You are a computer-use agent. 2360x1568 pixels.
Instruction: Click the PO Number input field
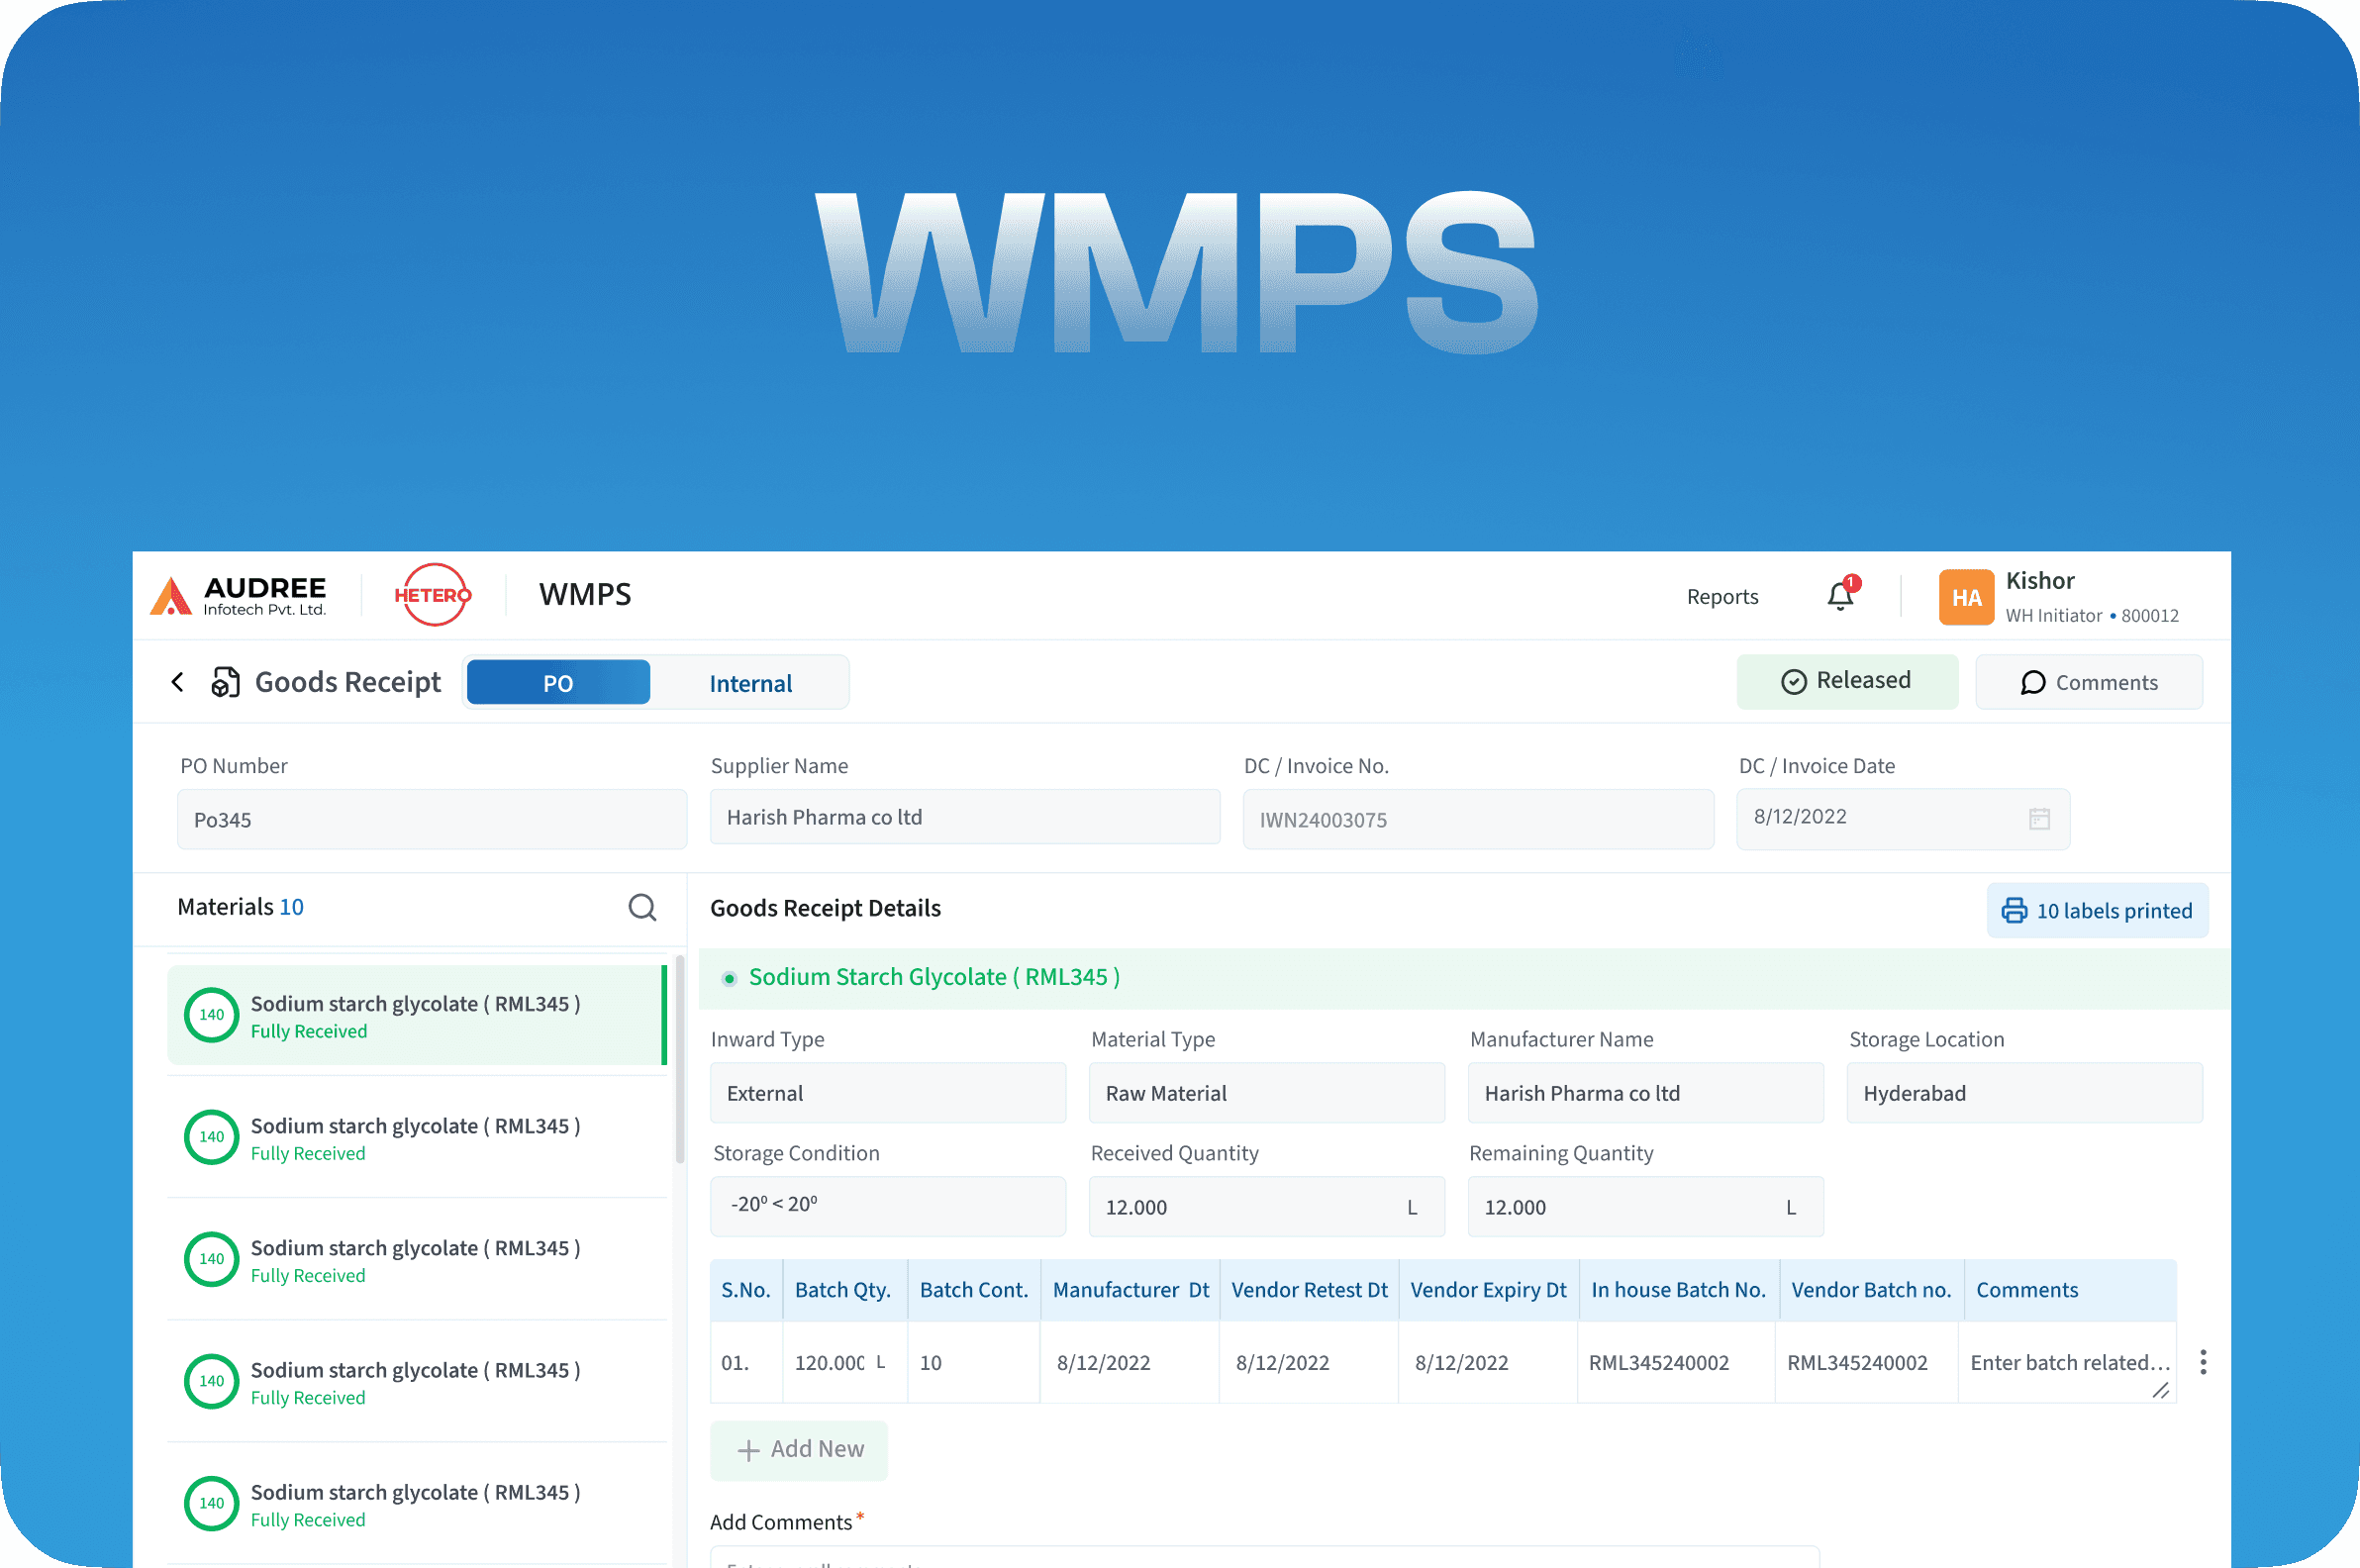point(431,819)
